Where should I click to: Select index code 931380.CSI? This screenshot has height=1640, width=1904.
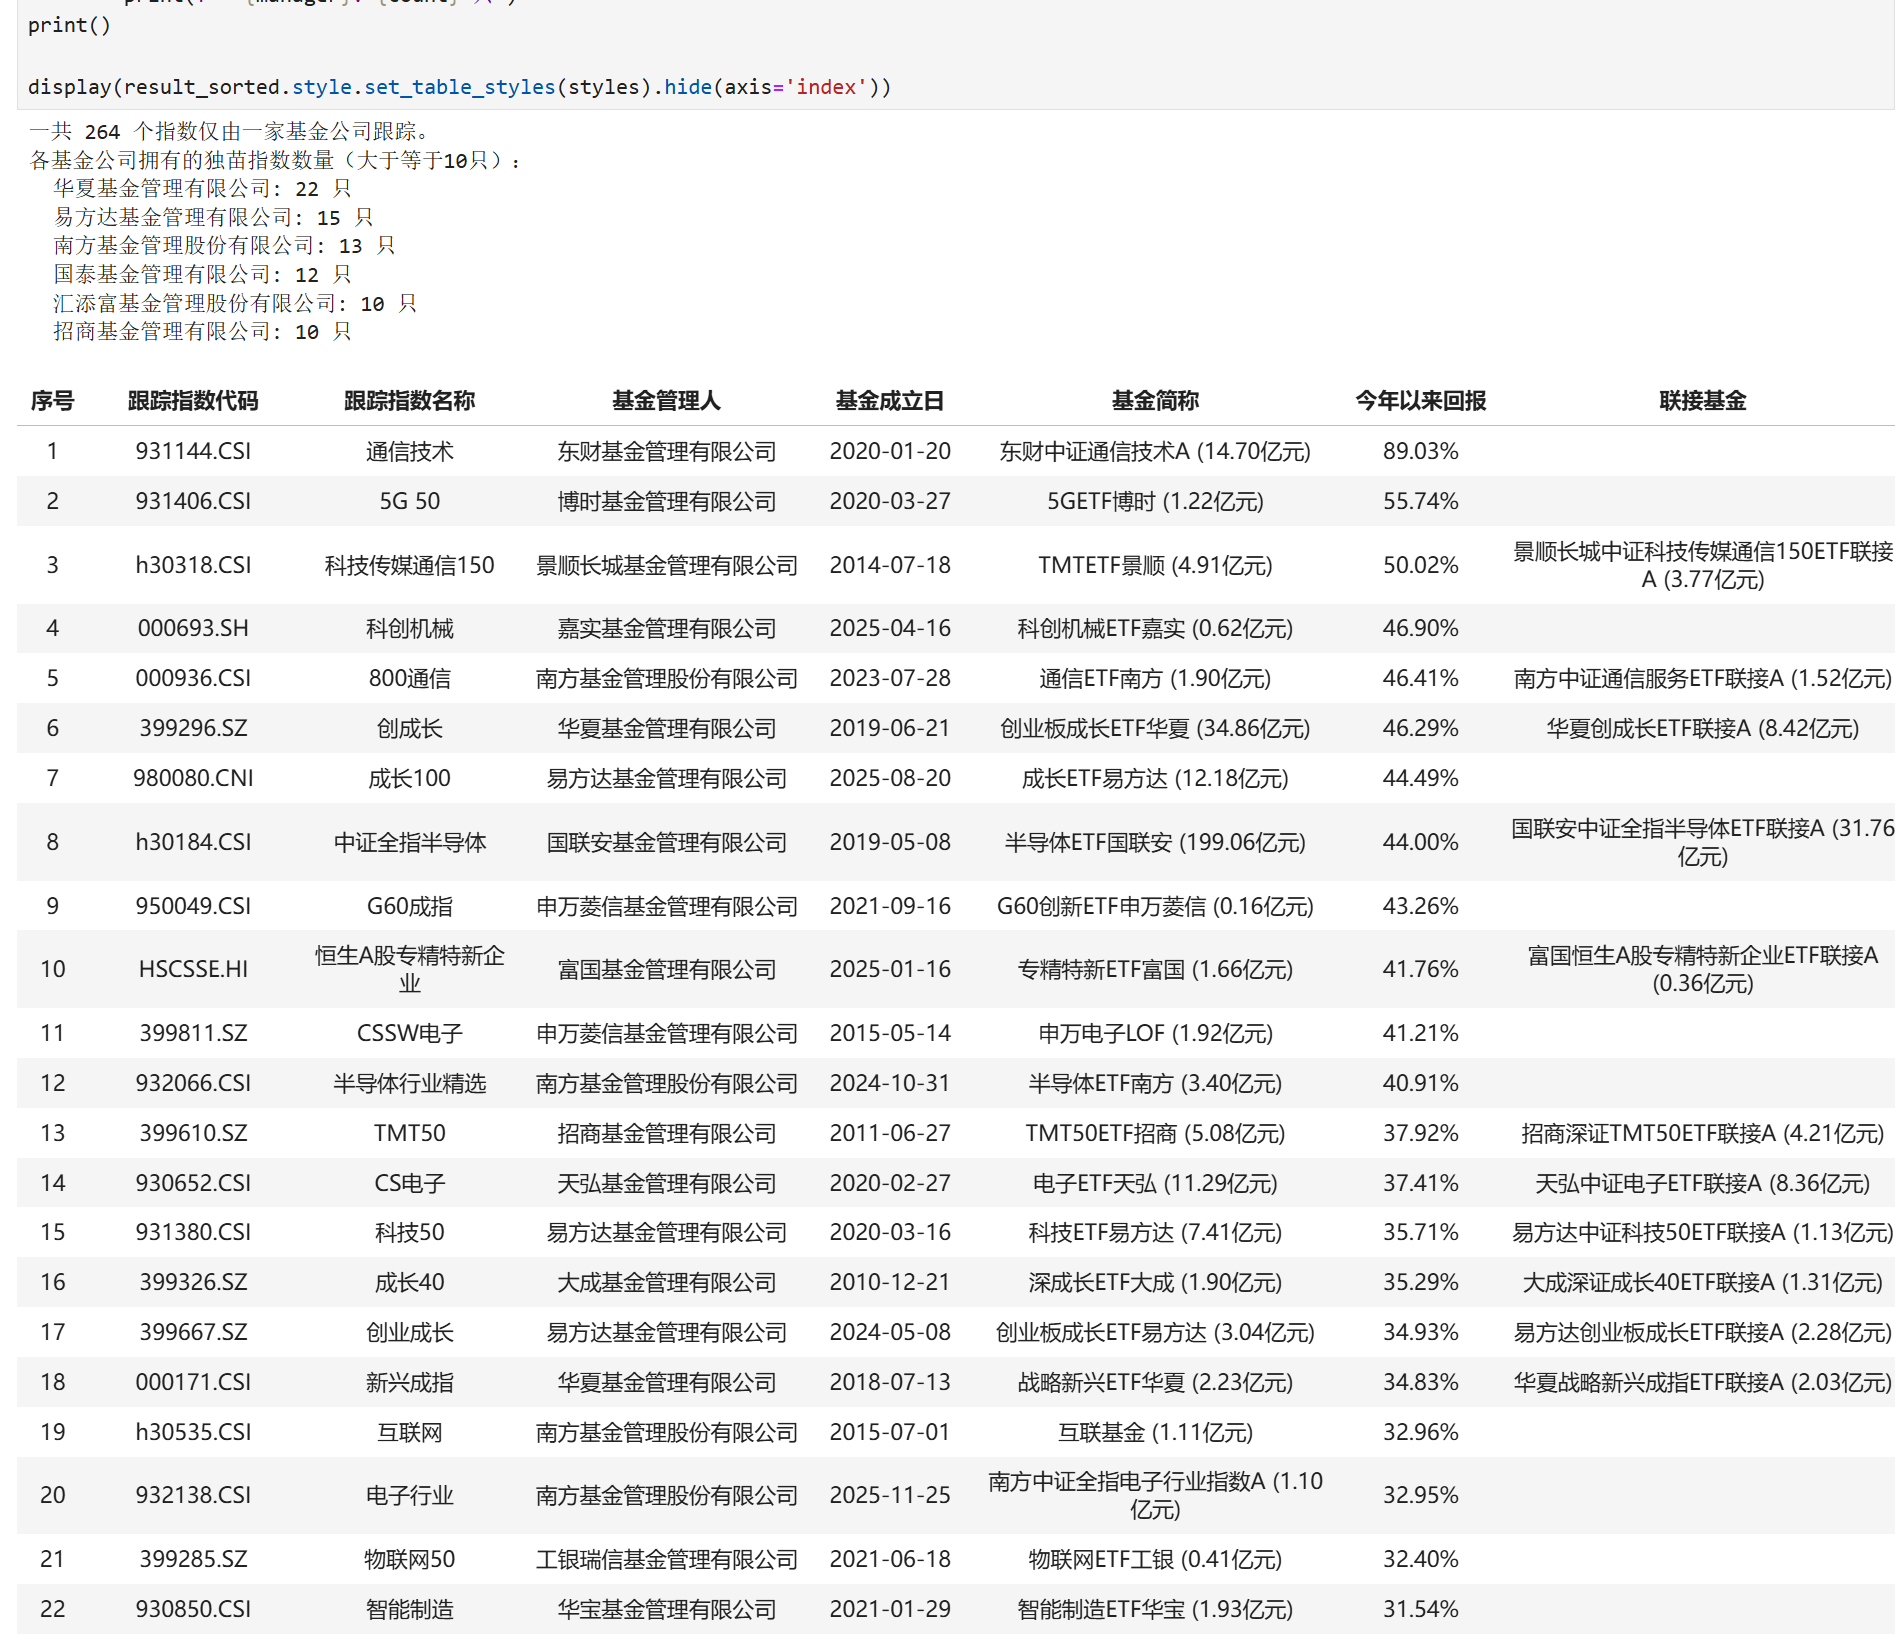pyautogui.click(x=193, y=1232)
